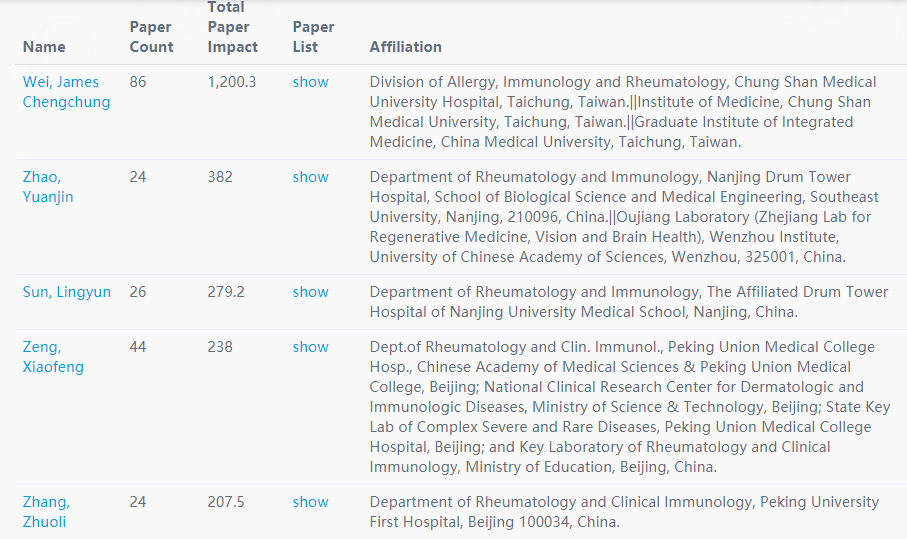Select total paper impact 238
Viewport: 907px width, 539px height.
pyautogui.click(x=220, y=347)
